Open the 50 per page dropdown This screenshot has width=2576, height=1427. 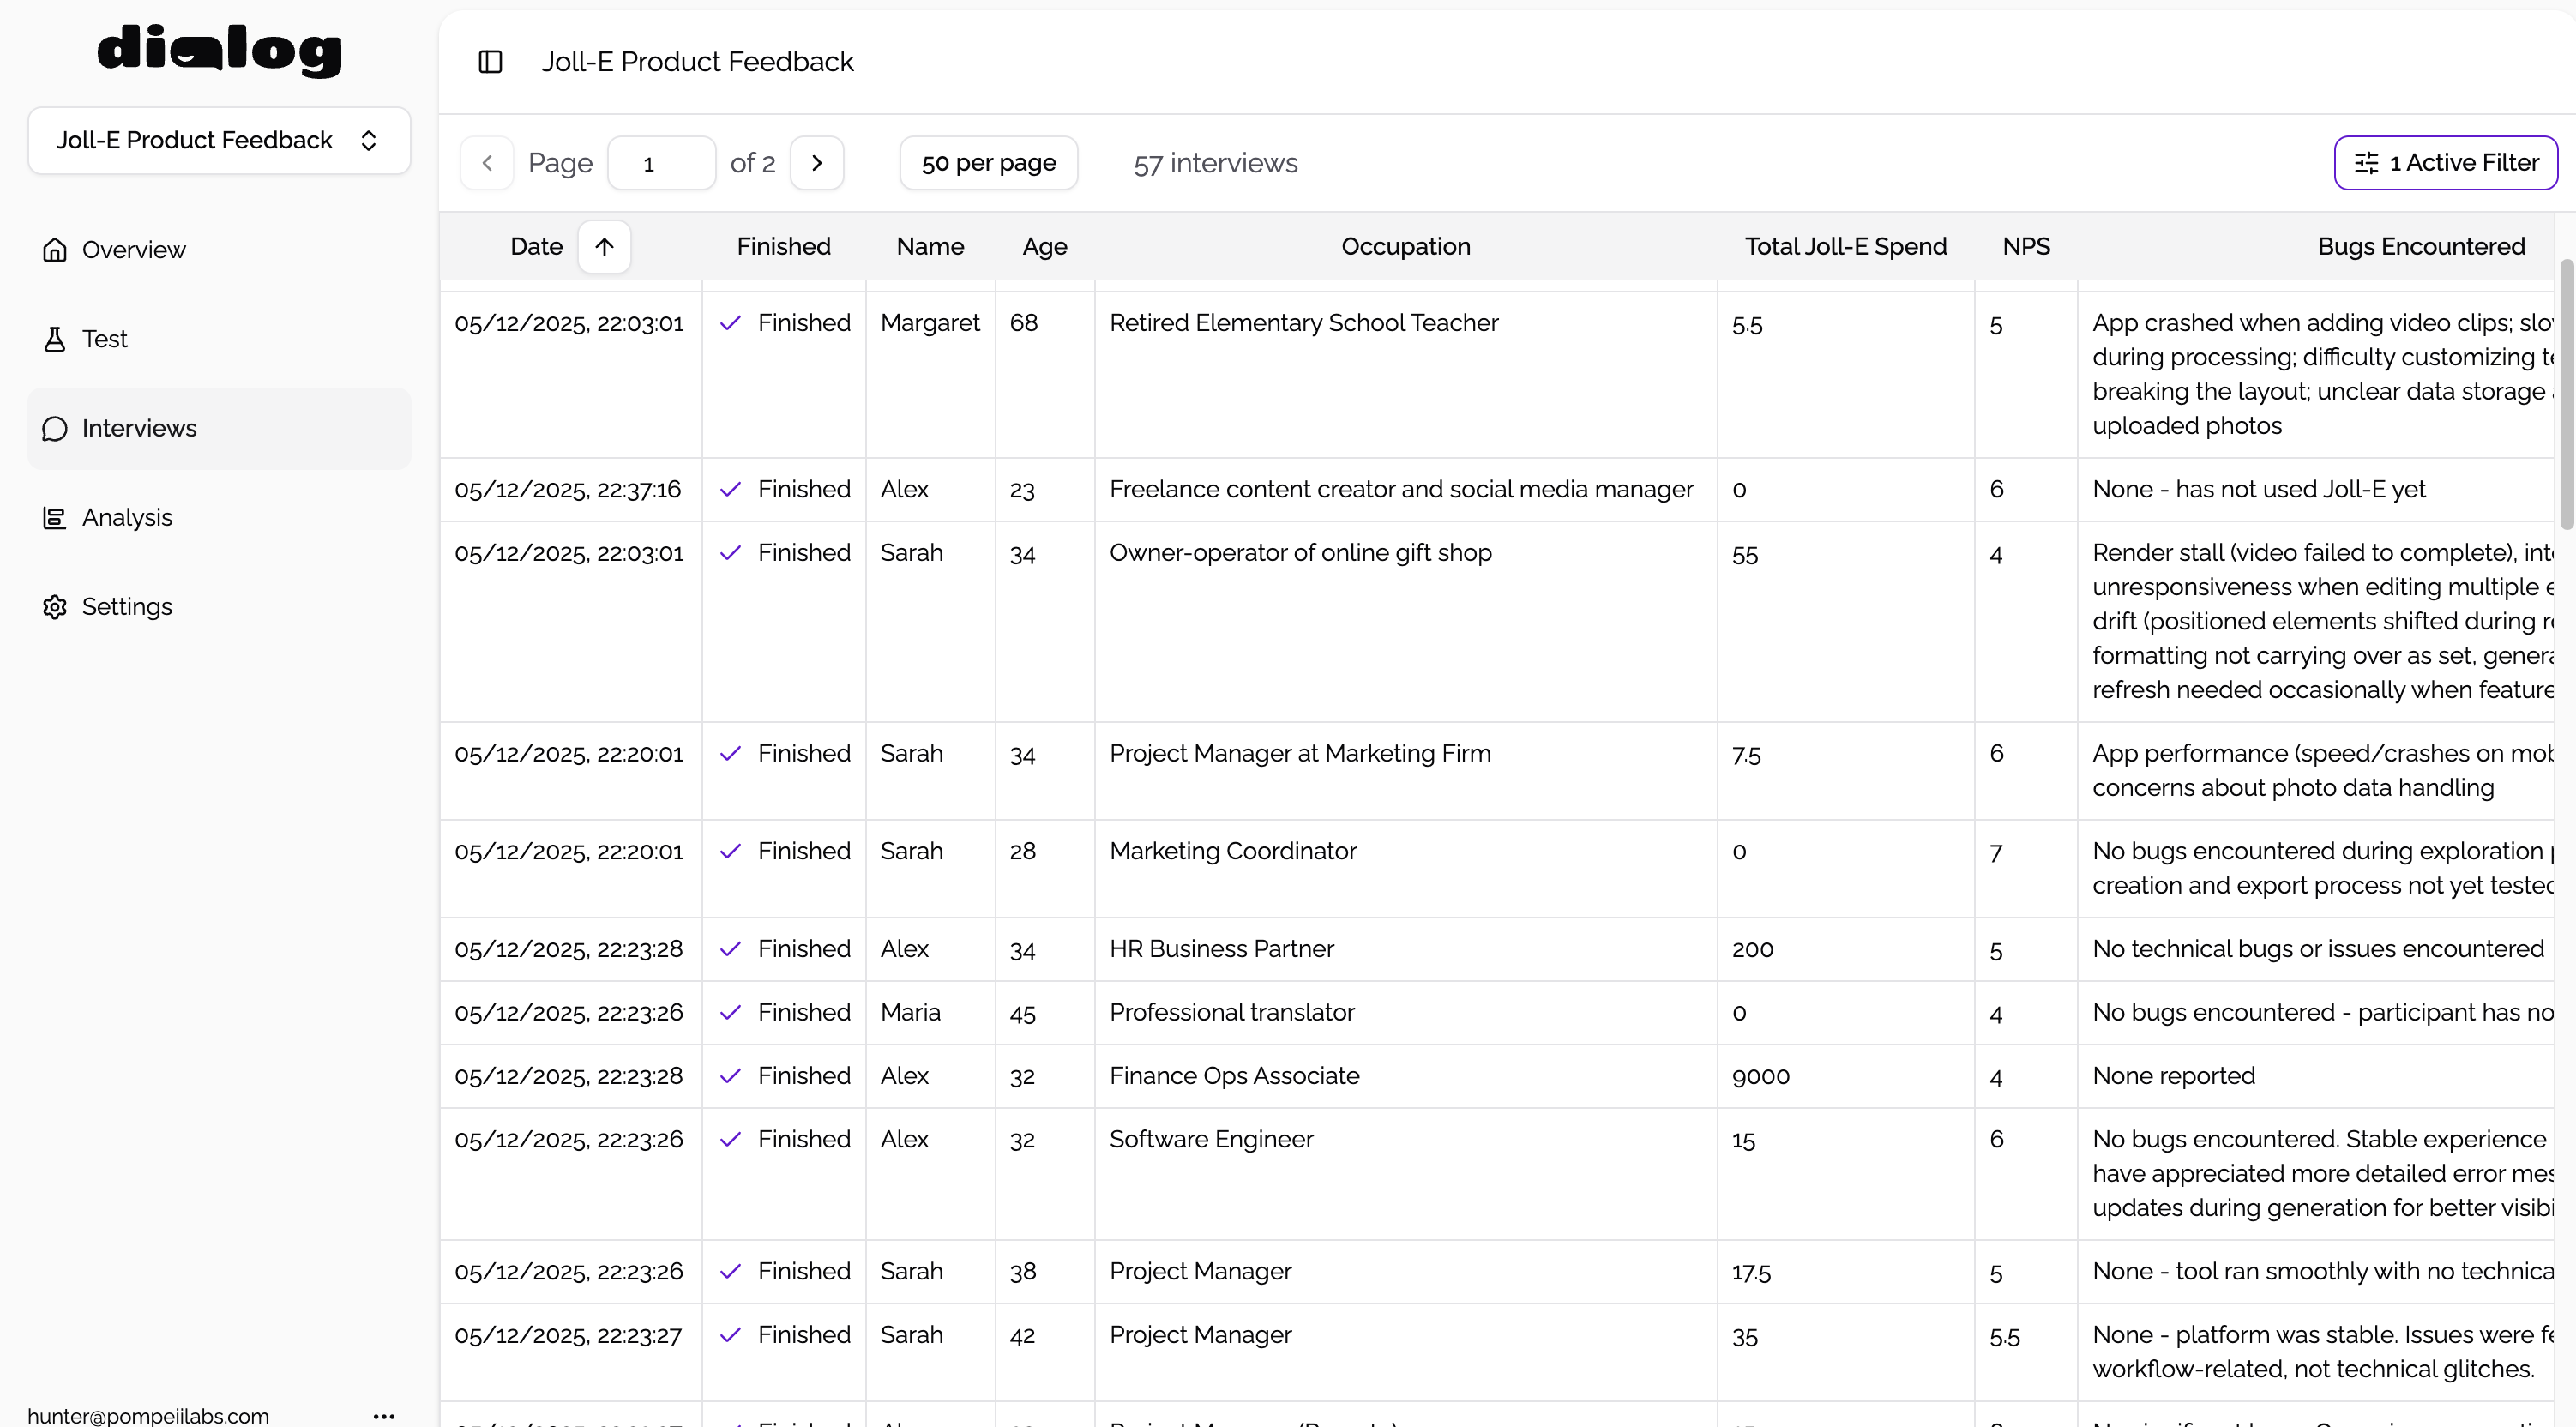(x=988, y=163)
